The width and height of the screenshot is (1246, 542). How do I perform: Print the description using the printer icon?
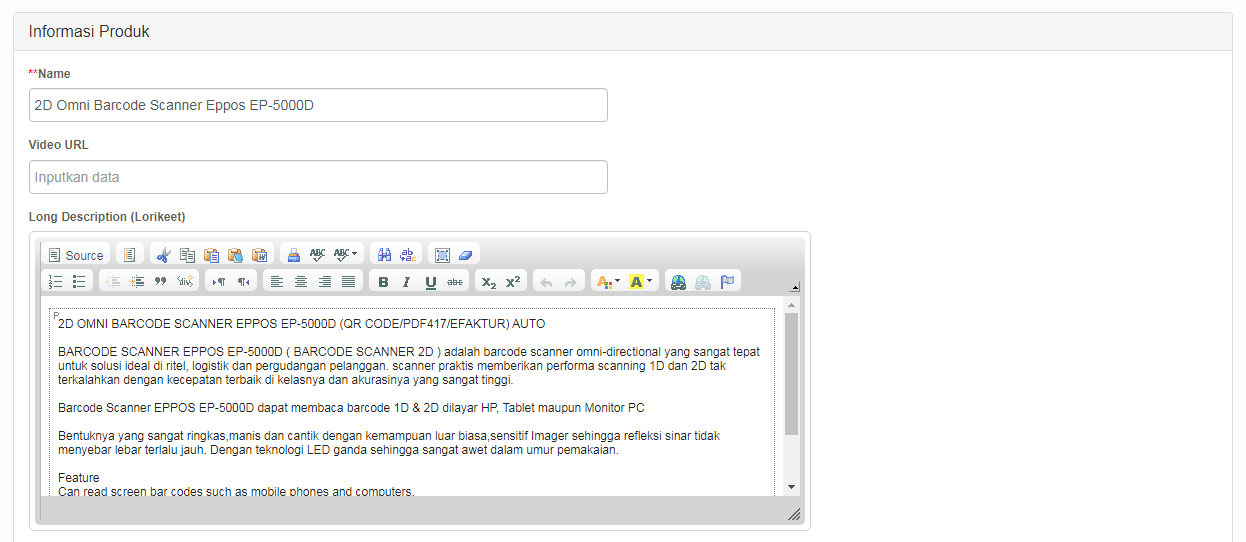click(294, 255)
